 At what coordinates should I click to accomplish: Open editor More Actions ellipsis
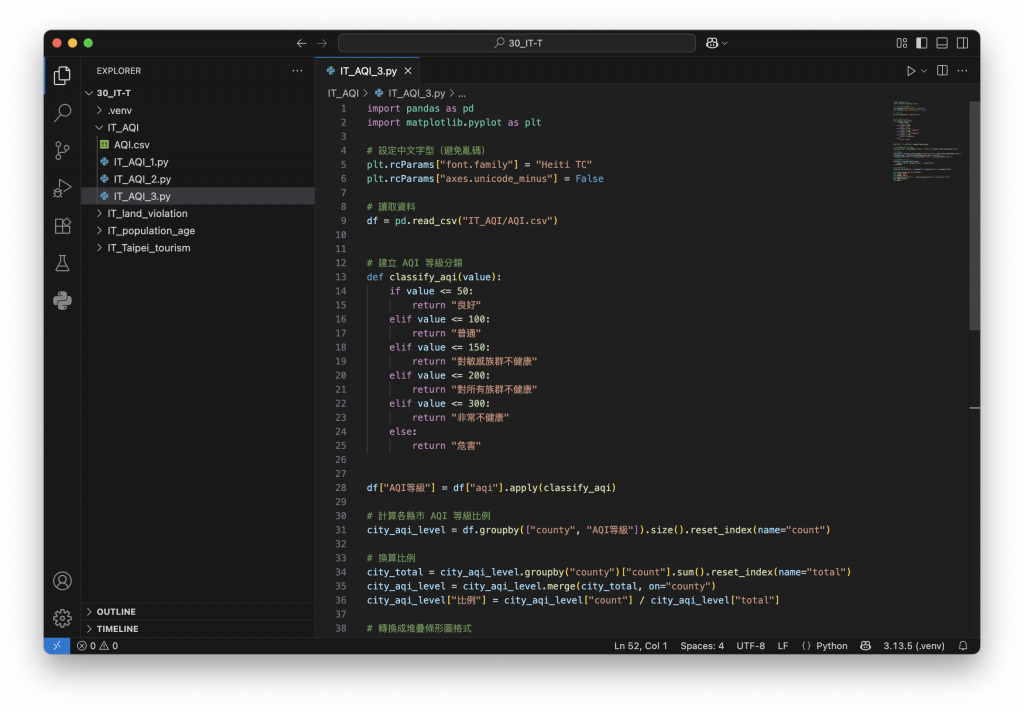coord(963,71)
